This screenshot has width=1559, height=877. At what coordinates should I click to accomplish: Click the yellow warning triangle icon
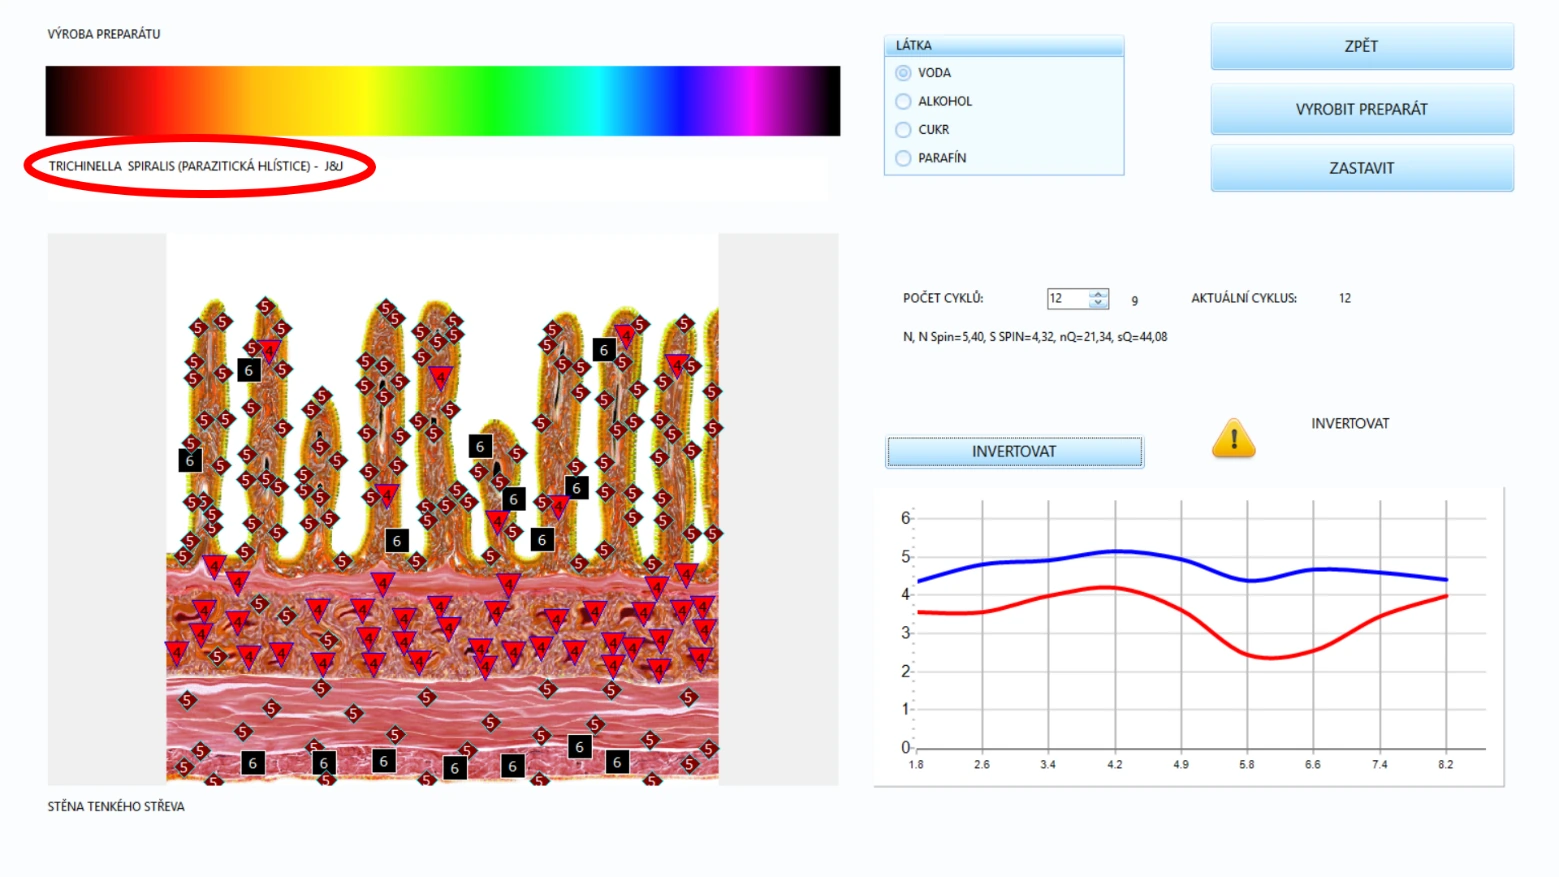point(1233,438)
